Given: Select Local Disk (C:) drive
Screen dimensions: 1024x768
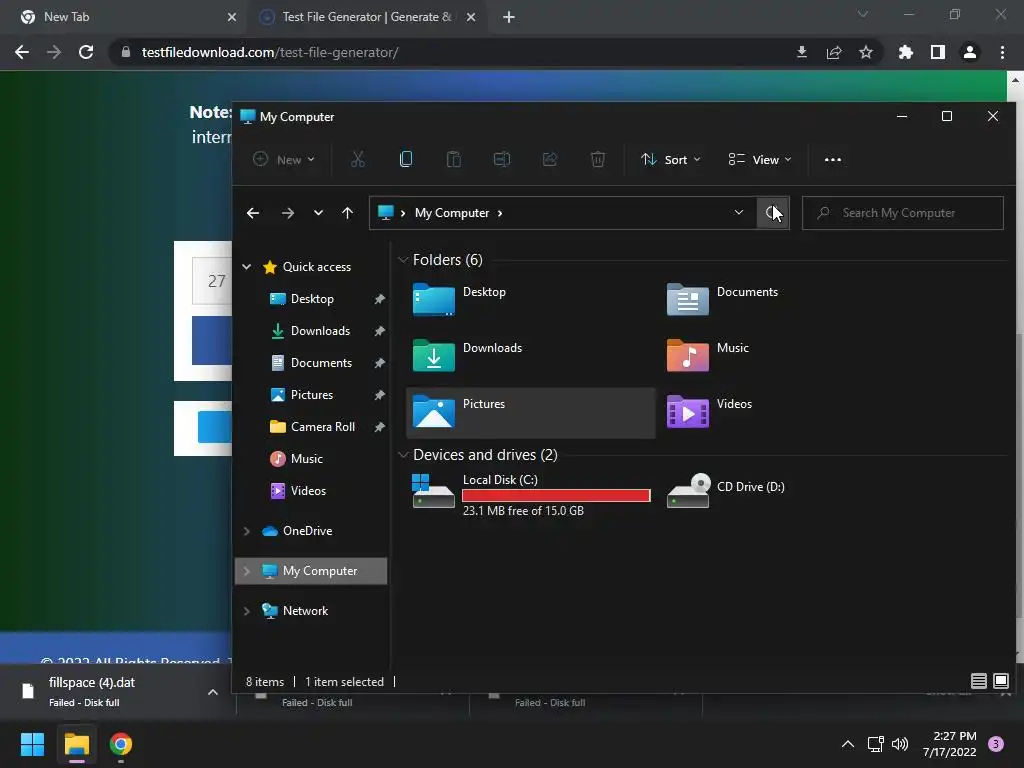Looking at the screenshot, I should (530, 495).
